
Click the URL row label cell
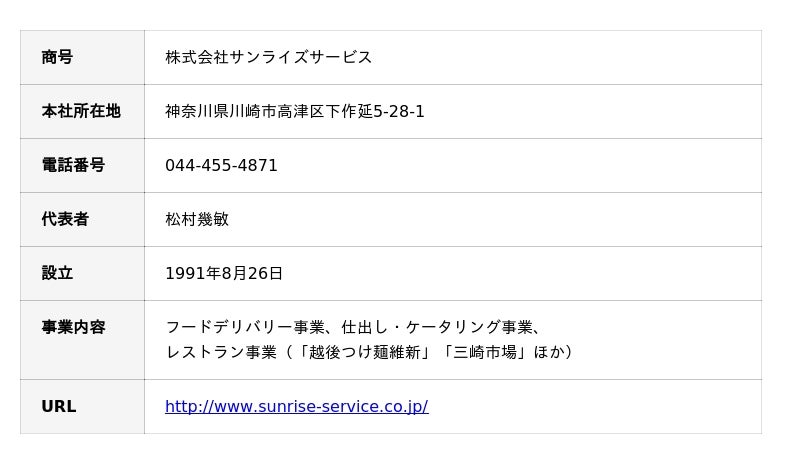82,406
